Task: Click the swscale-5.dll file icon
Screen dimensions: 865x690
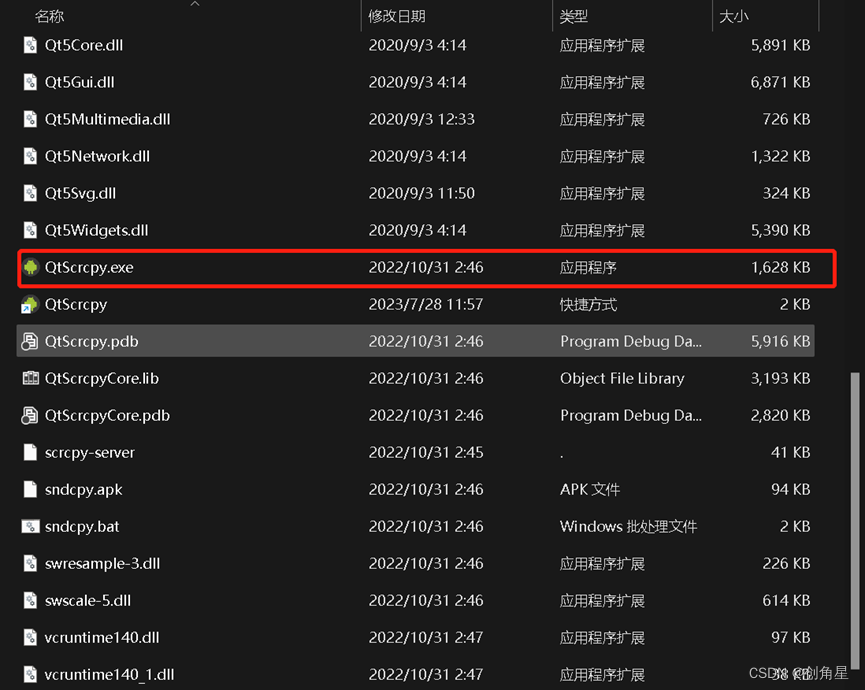Action: (x=30, y=601)
